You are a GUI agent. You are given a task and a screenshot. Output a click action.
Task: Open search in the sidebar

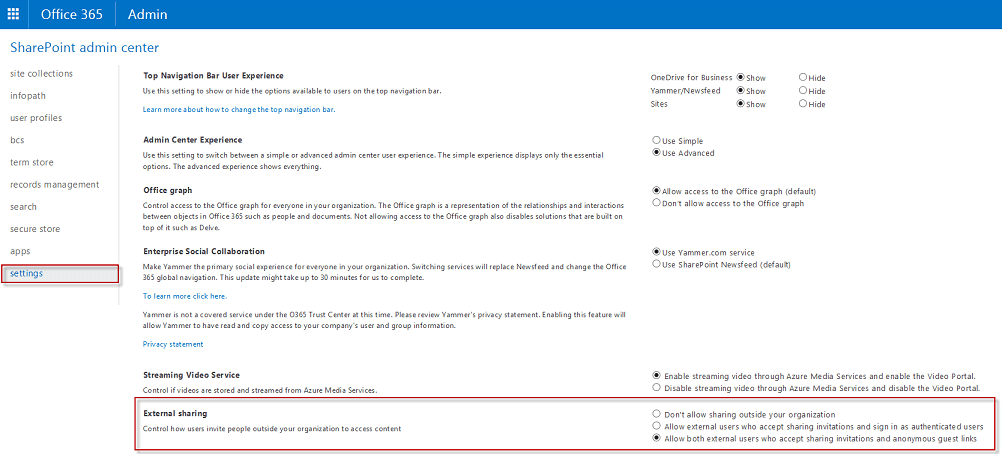point(24,207)
